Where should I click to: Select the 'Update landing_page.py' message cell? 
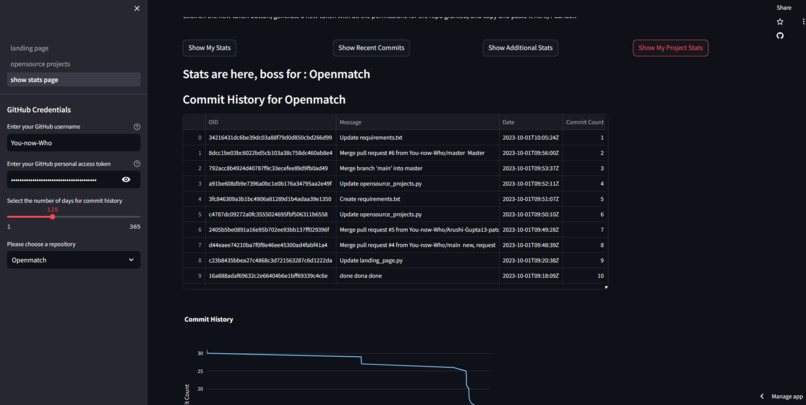[417, 261]
